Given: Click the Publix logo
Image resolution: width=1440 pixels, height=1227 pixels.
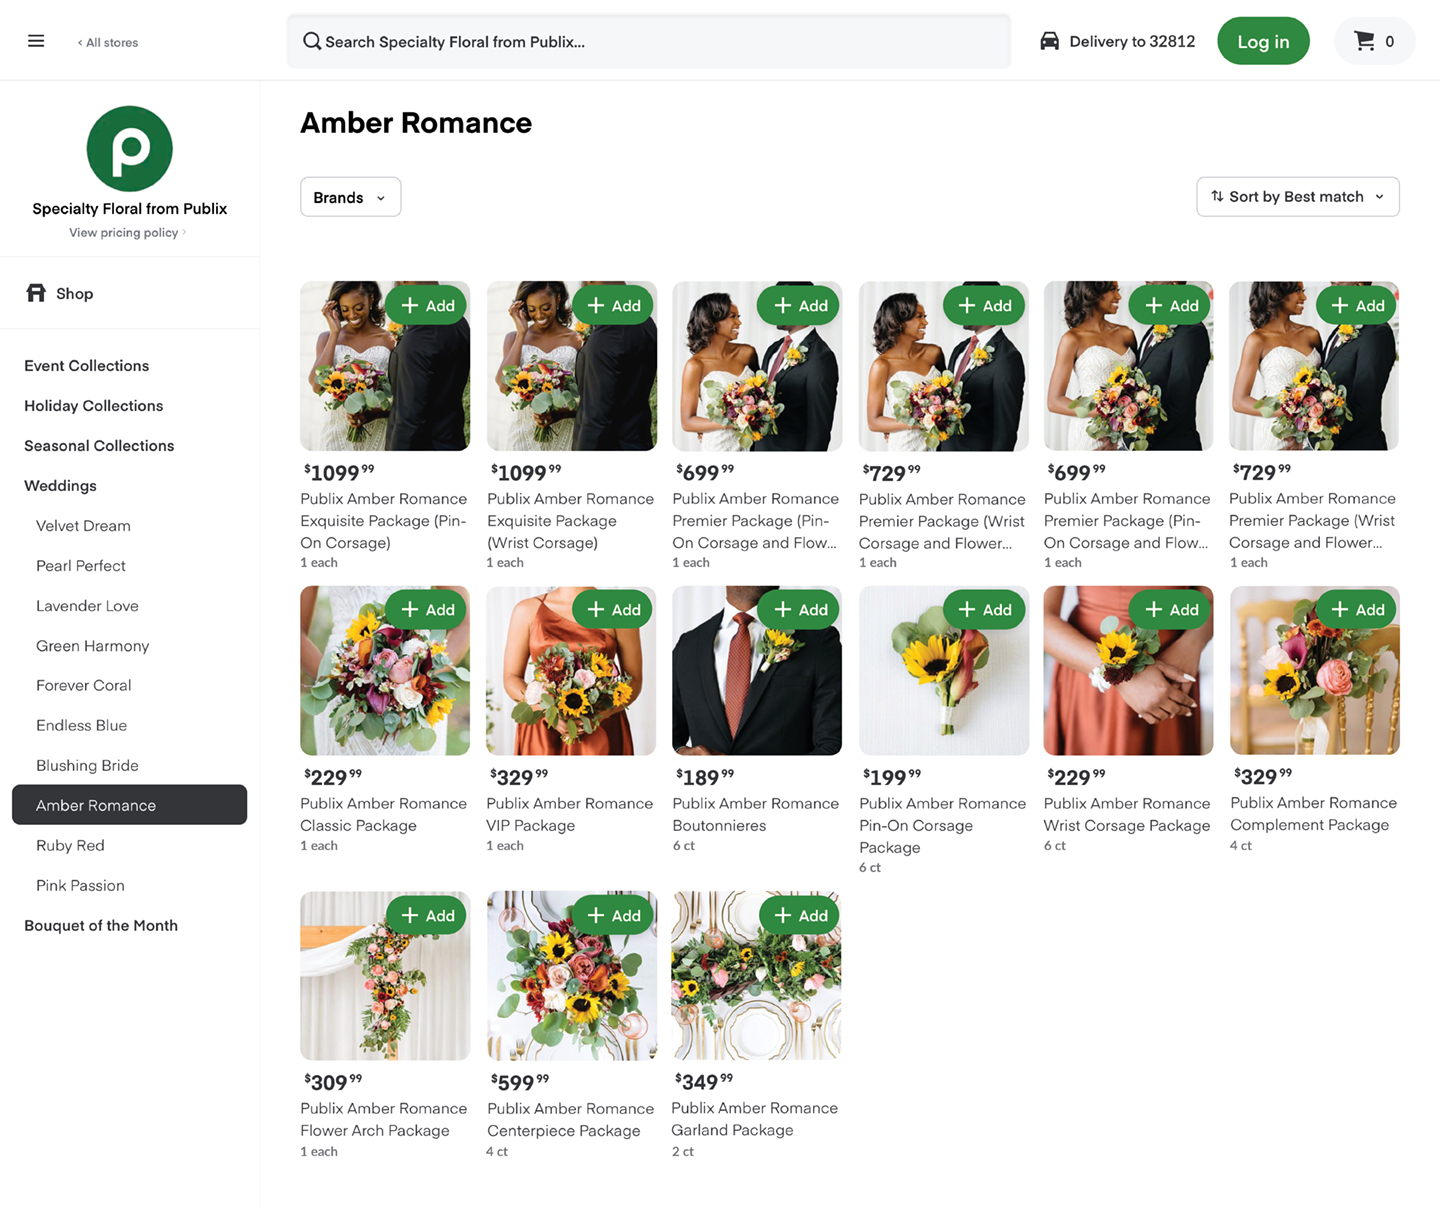Looking at the screenshot, I should pyautogui.click(x=130, y=148).
